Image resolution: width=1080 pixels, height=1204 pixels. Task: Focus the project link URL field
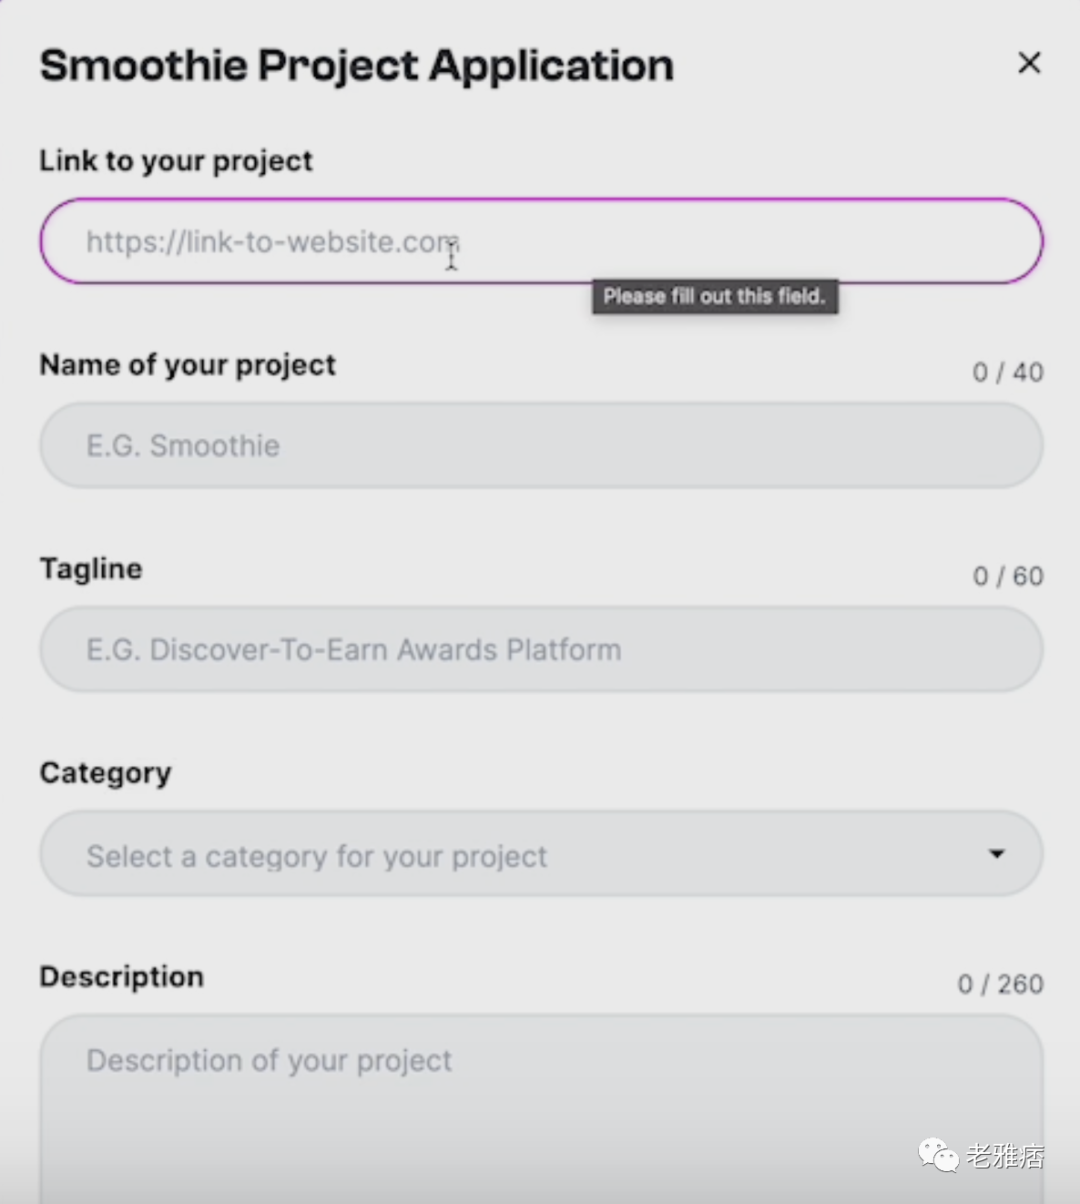pyautogui.click(x=540, y=241)
